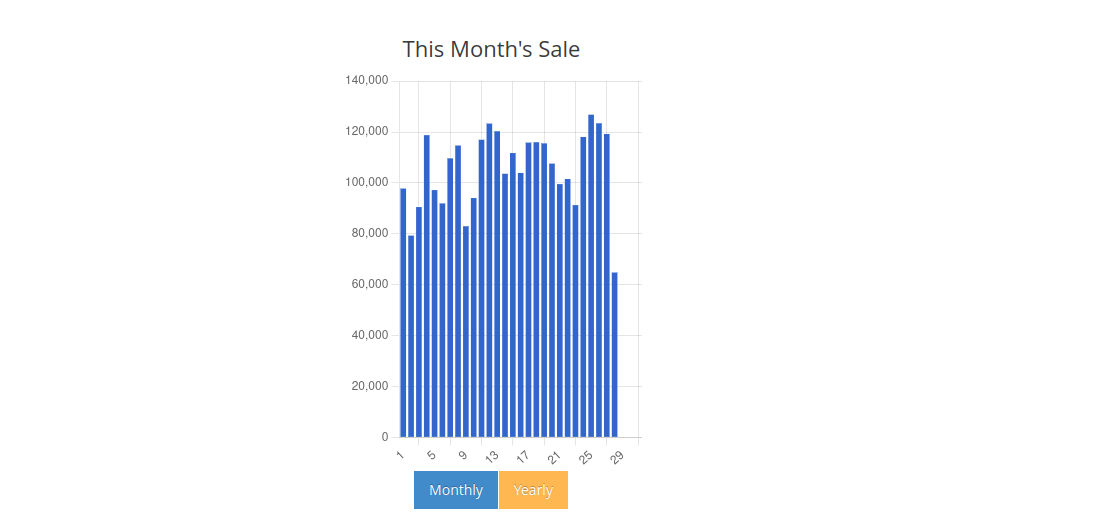Click the x-axis label 13
Screen dimensions: 1097x513
[x=491, y=457]
